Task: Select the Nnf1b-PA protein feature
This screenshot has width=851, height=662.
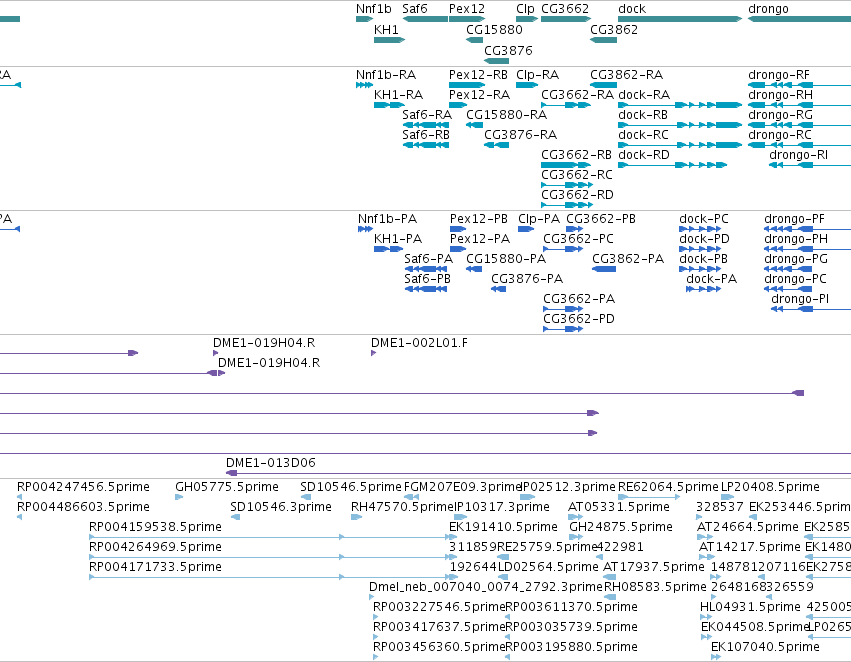Action: (x=365, y=230)
